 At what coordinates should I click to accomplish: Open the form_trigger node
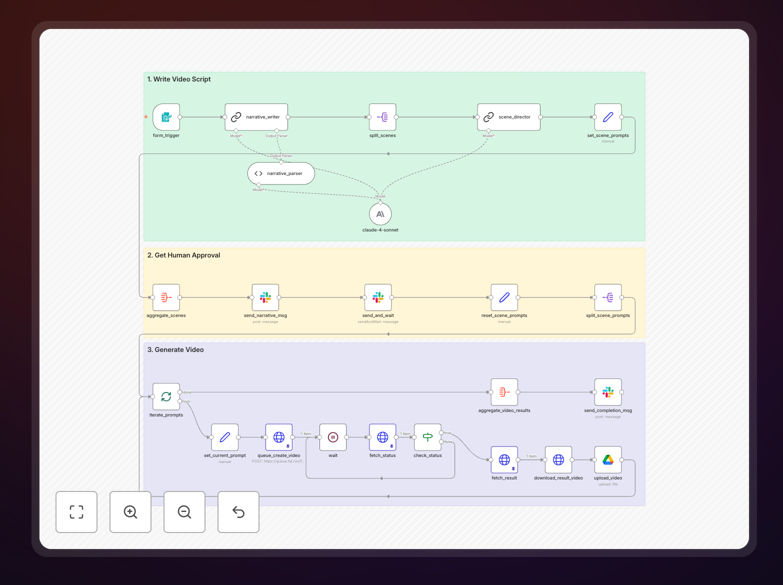[x=166, y=117]
